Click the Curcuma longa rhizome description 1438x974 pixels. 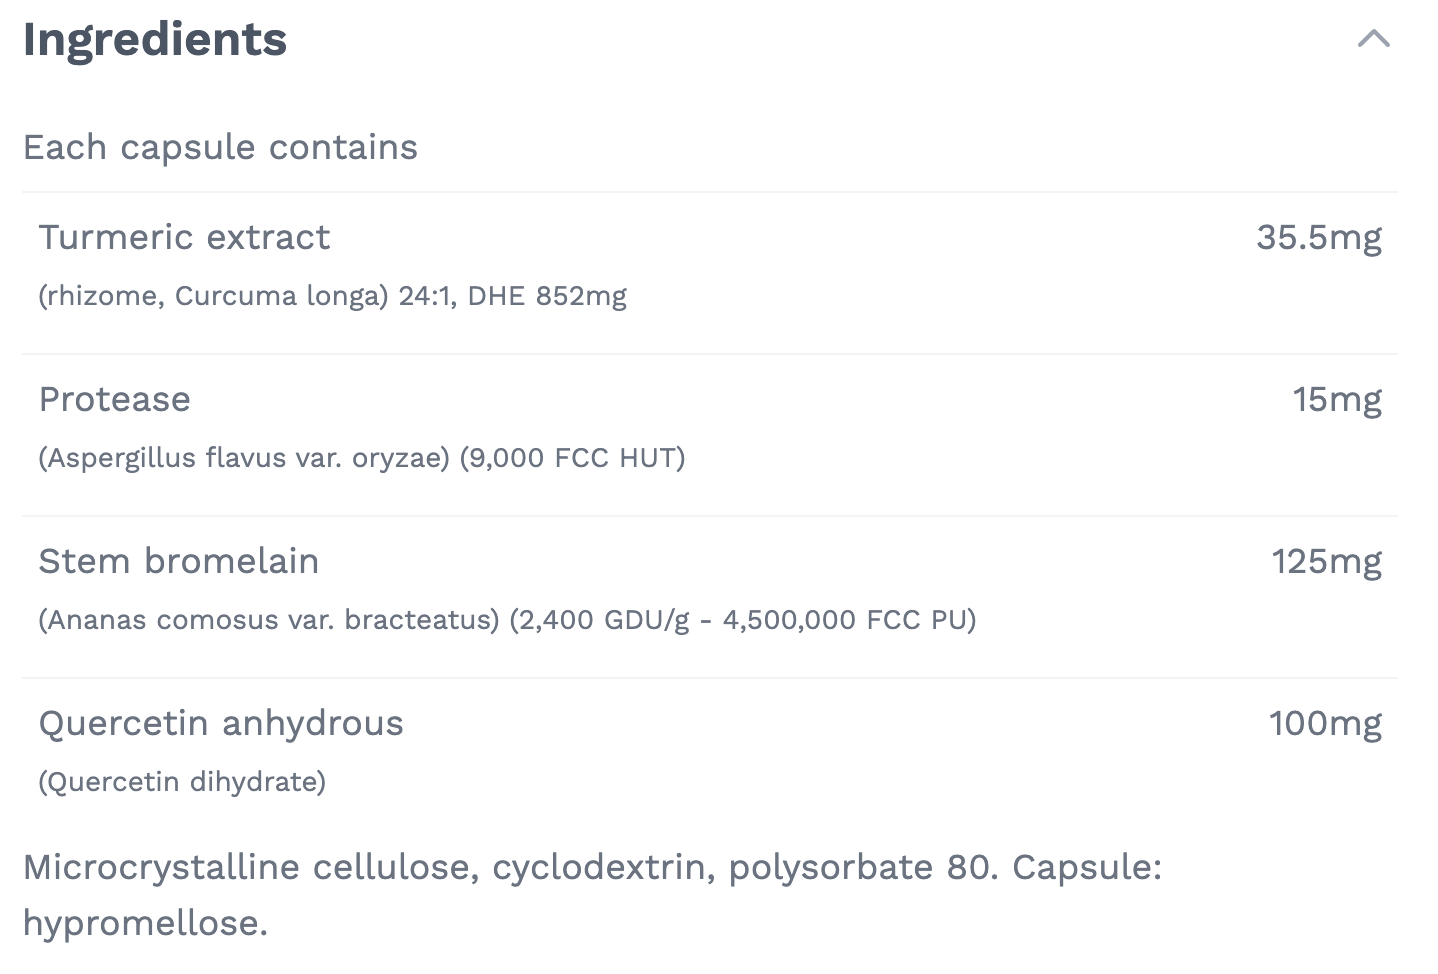pos(332,296)
